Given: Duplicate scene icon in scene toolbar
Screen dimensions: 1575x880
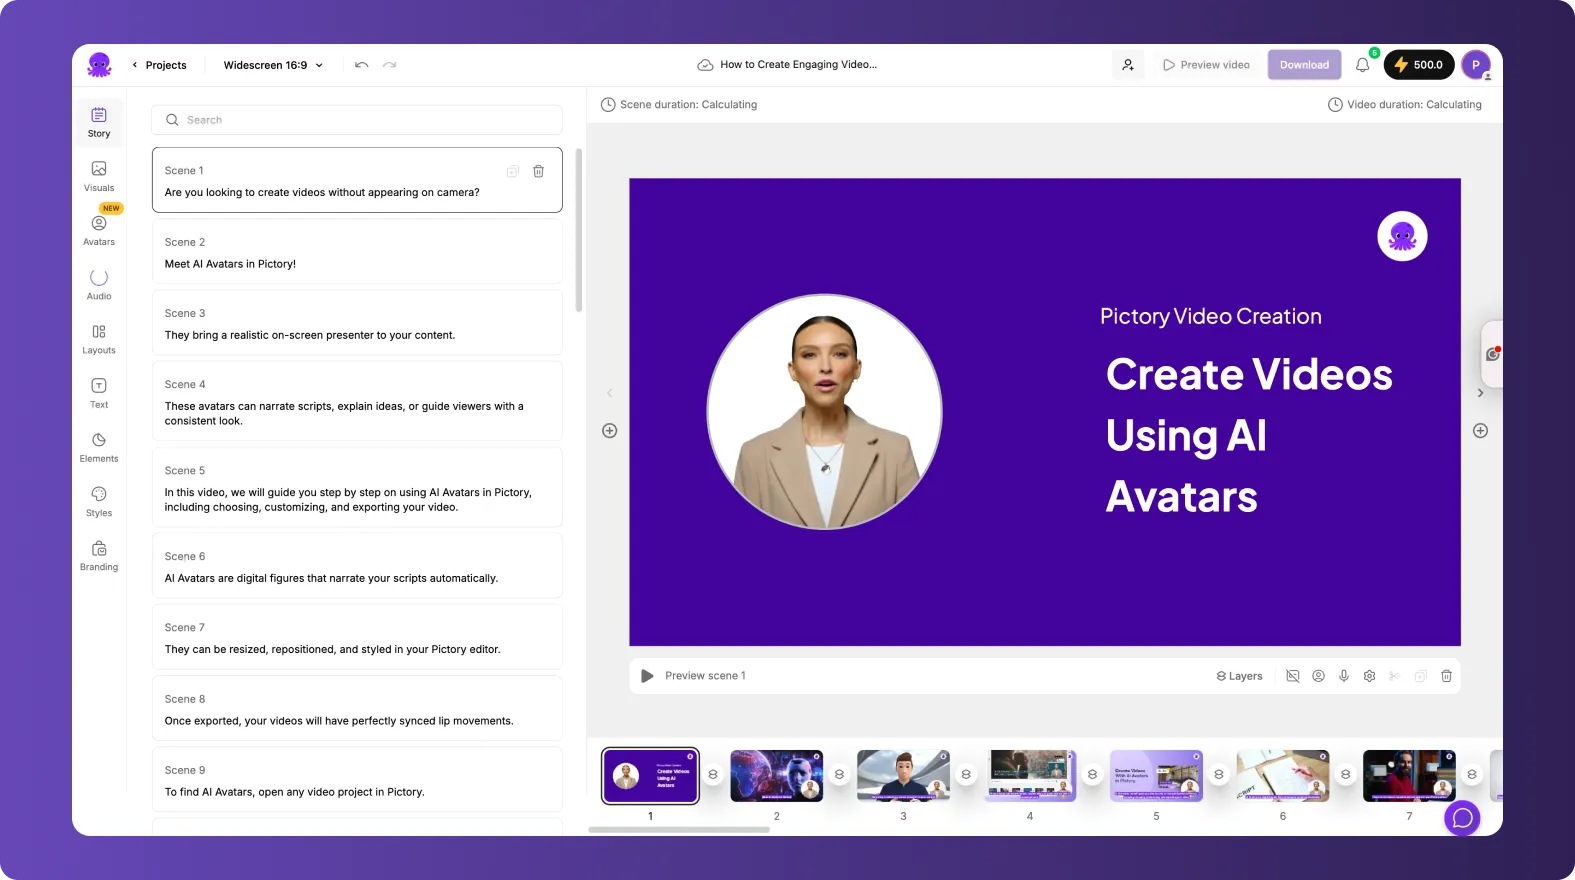Looking at the screenshot, I should pyautogui.click(x=1421, y=676).
